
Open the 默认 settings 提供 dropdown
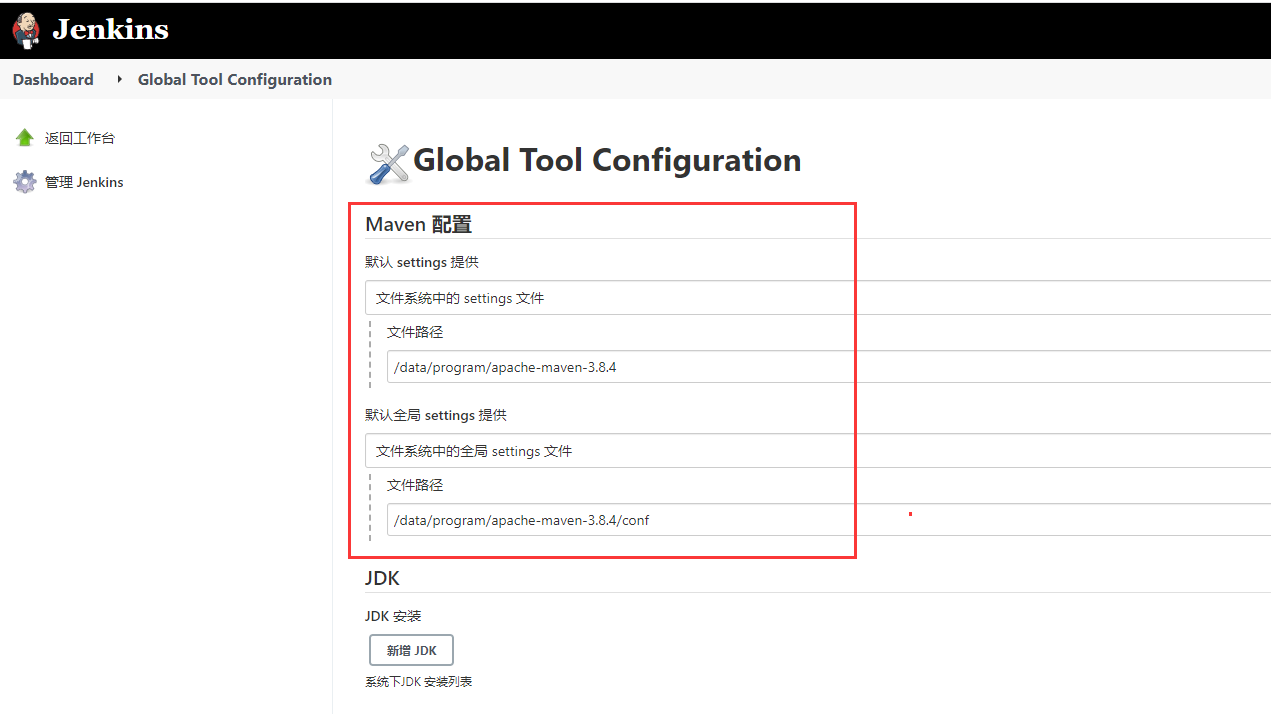[816, 298]
